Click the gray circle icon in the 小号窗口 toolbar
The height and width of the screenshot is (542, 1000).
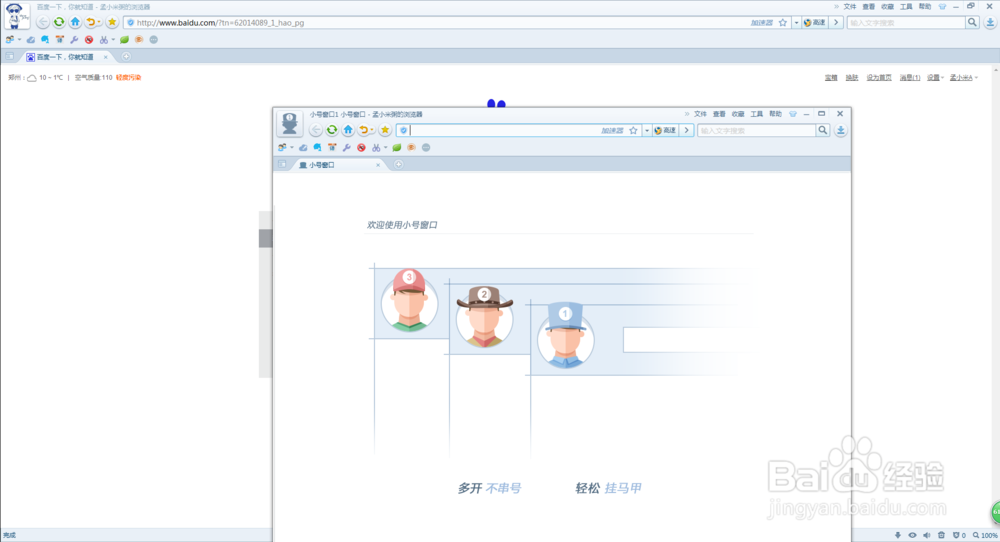426,147
